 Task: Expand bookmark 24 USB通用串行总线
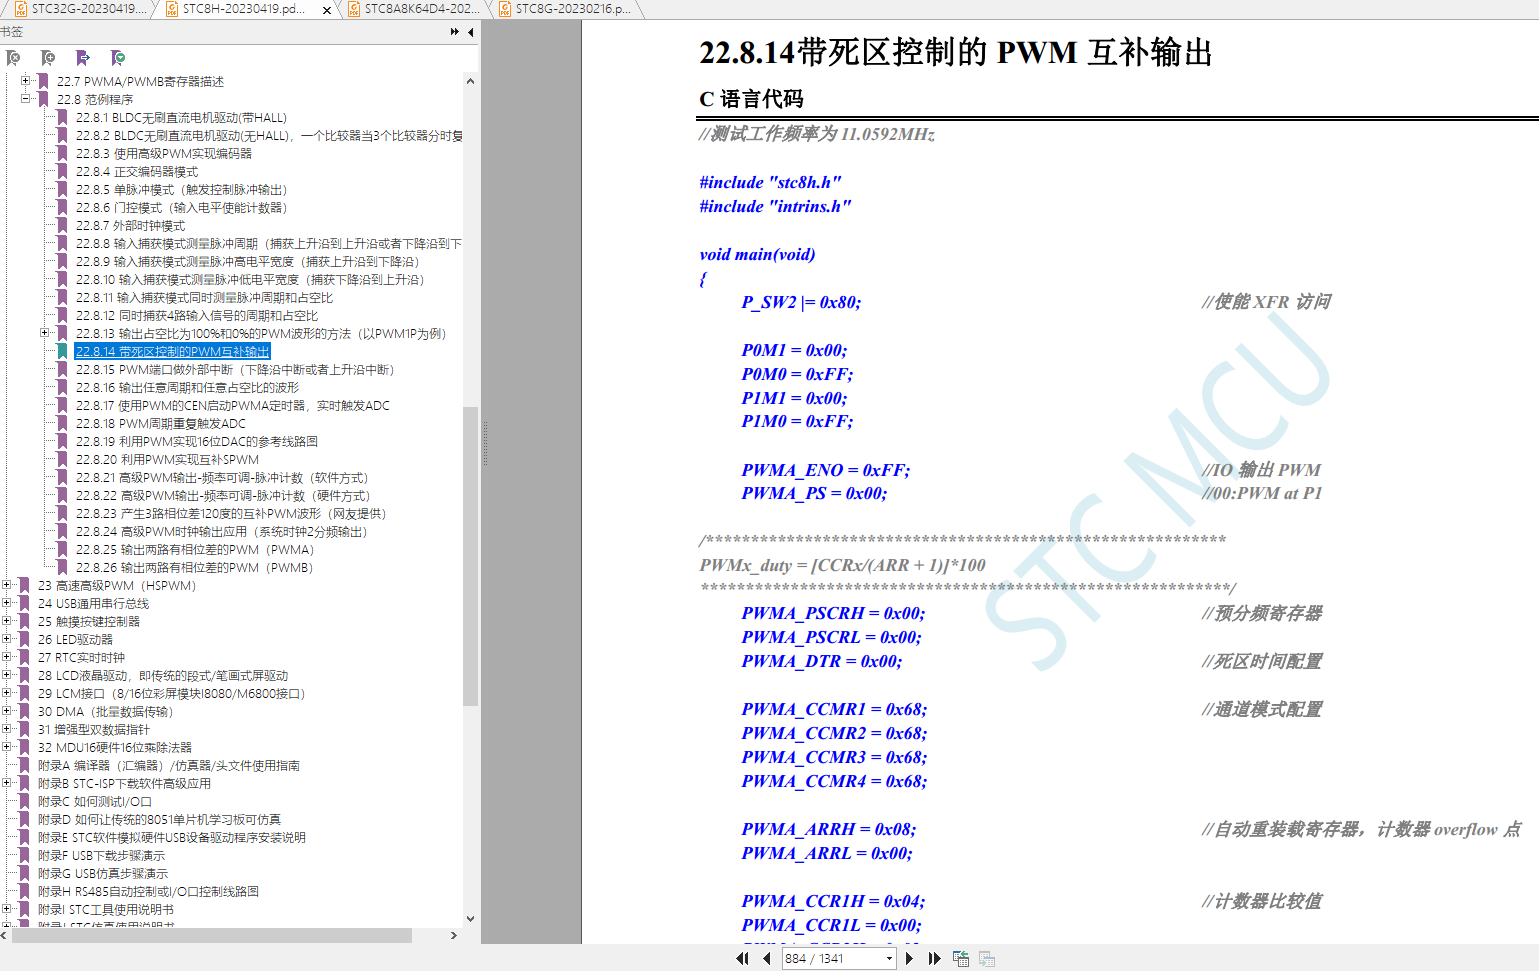click(7, 603)
